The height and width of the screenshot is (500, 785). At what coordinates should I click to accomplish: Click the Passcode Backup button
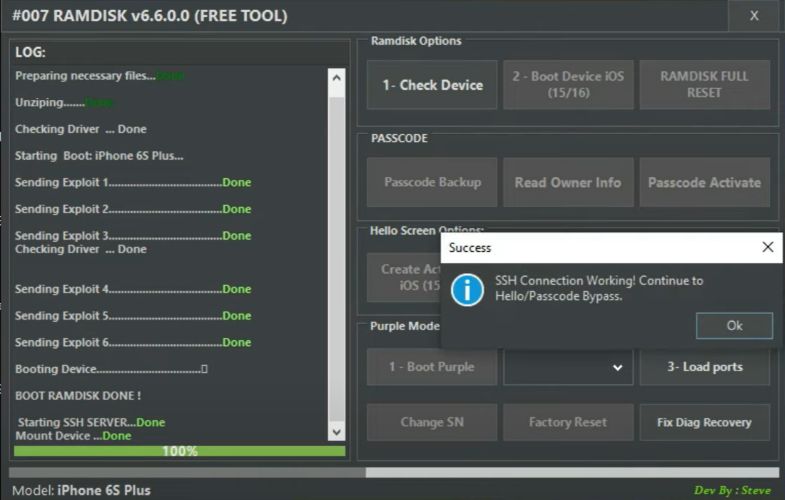click(432, 183)
